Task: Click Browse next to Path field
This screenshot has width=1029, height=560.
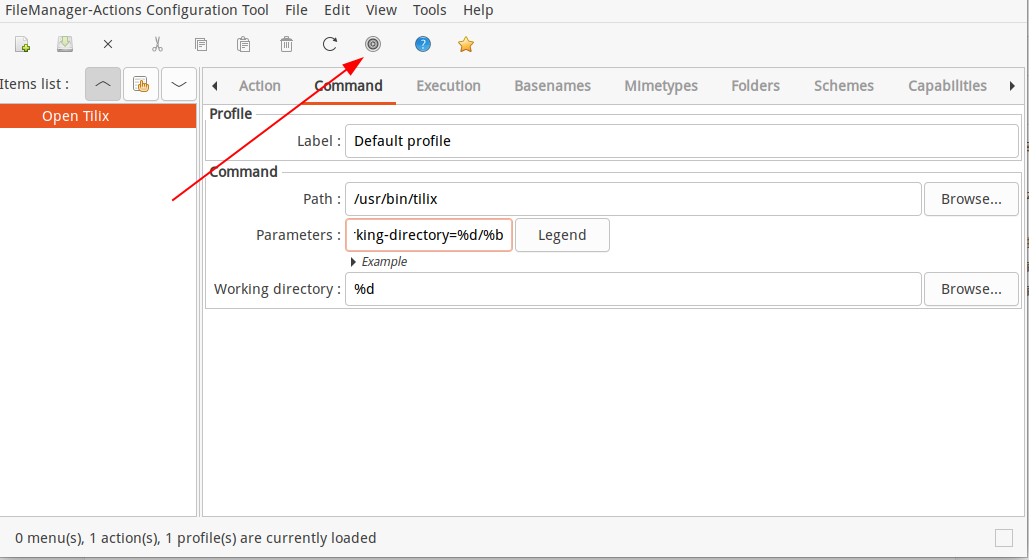Action: click(971, 199)
